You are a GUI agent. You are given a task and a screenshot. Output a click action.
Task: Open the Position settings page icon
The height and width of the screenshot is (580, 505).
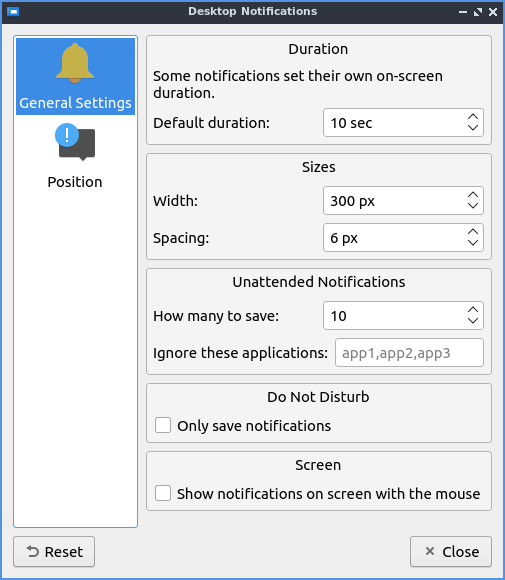[x=75, y=142]
